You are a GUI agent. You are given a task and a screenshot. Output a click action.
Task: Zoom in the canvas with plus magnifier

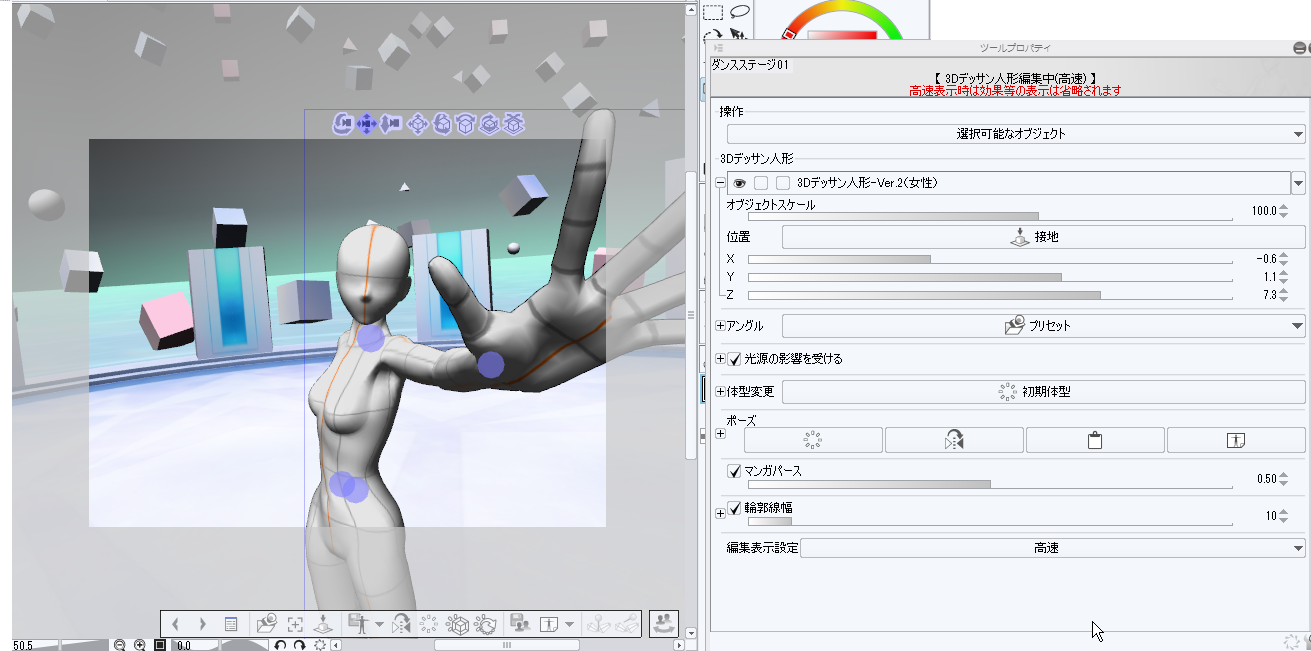140,645
